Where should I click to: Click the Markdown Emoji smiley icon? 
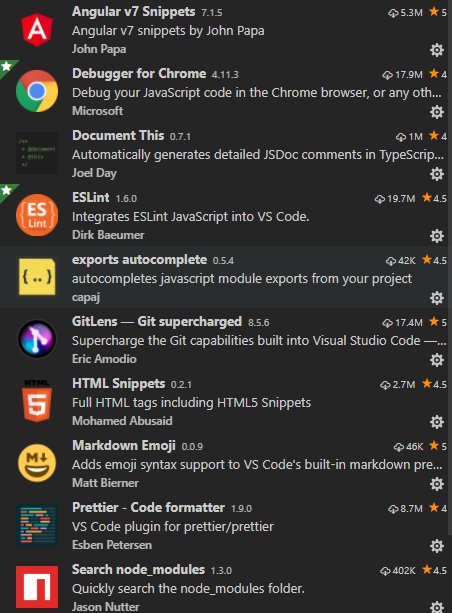coord(37,462)
